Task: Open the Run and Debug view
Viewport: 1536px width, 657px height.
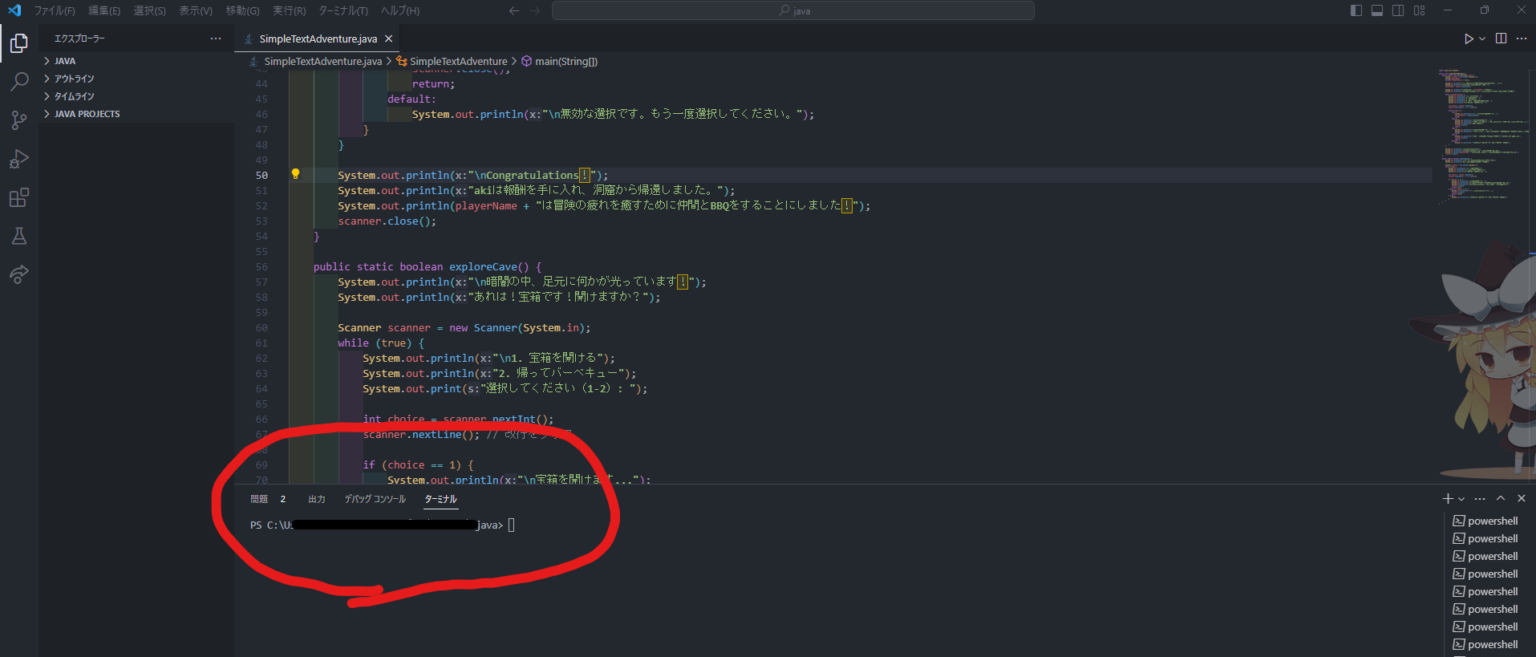Action: [18, 159]
